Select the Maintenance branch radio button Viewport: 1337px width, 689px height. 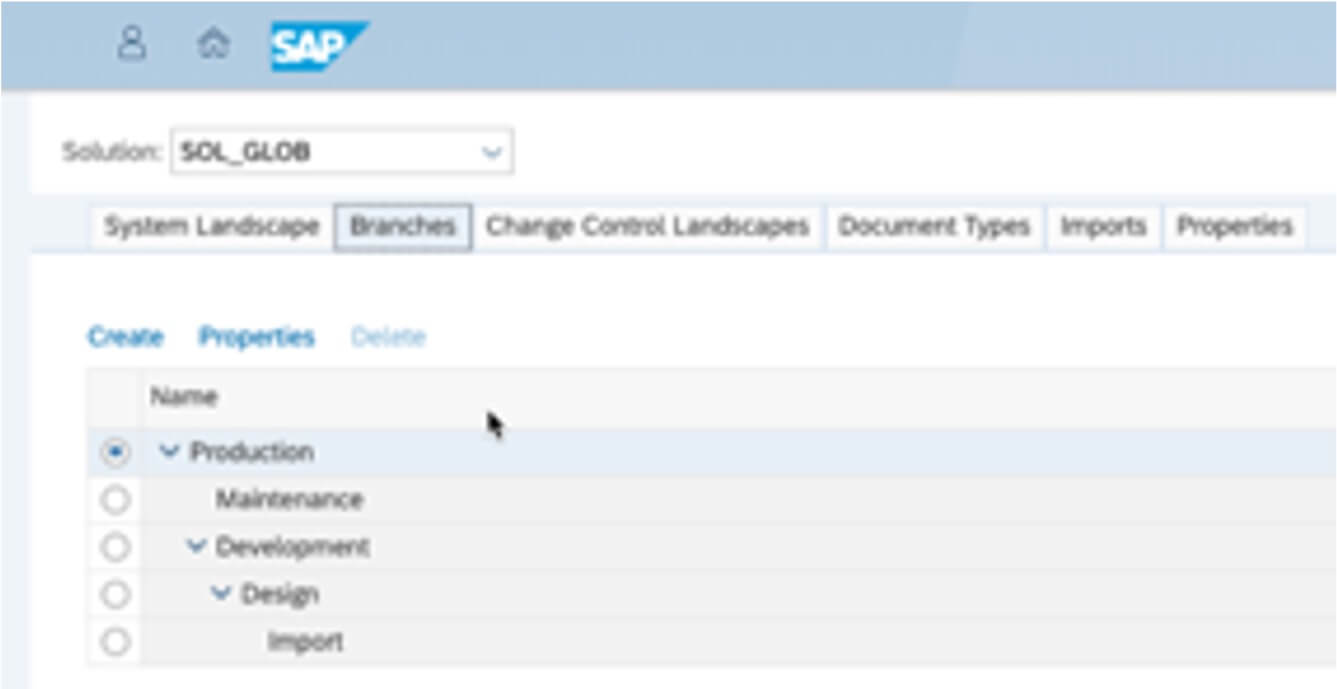[x=116, y=499]
